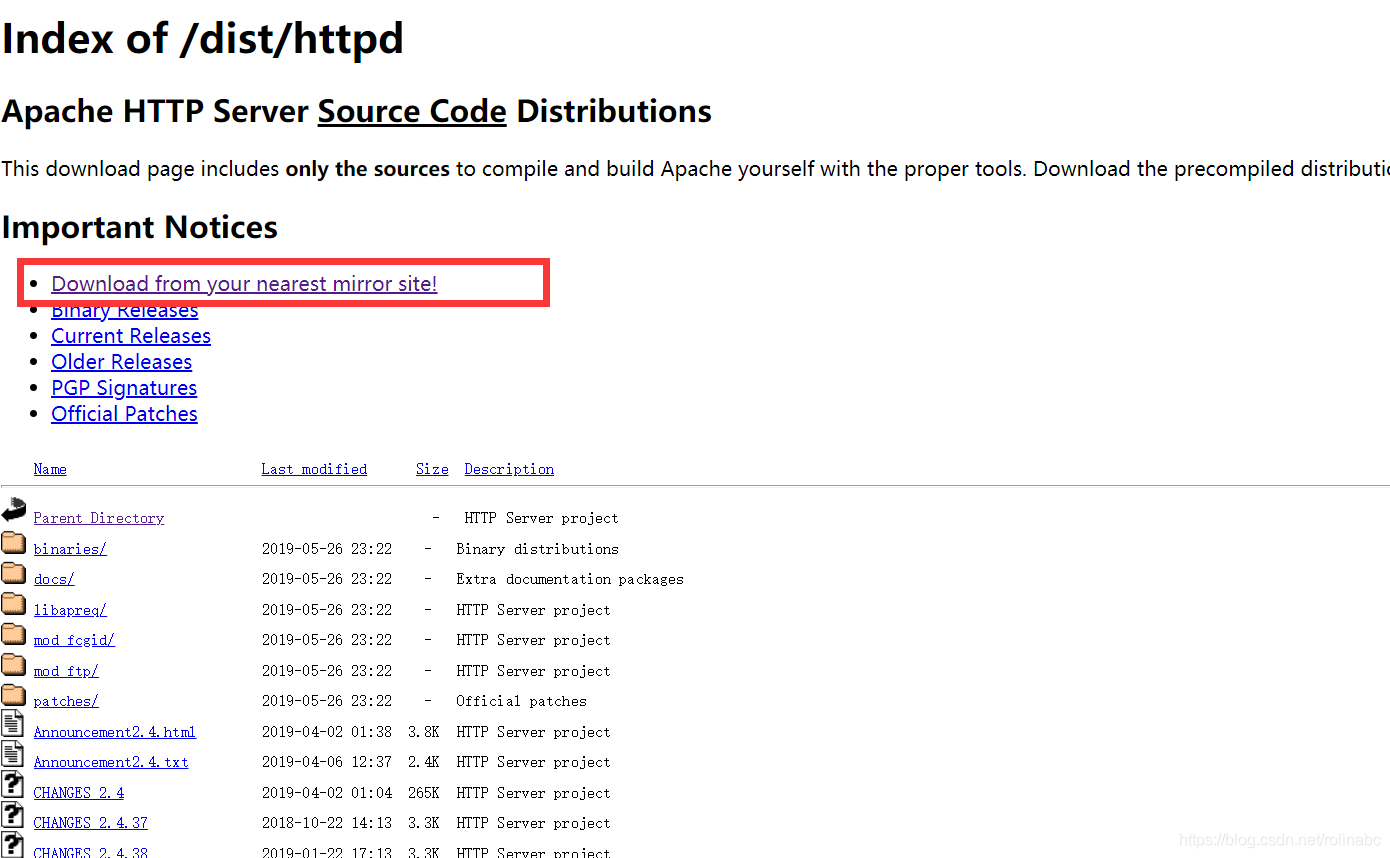Open the Parent Directory link
This screenshot has height=858, width=1390.
pos(99,518)
